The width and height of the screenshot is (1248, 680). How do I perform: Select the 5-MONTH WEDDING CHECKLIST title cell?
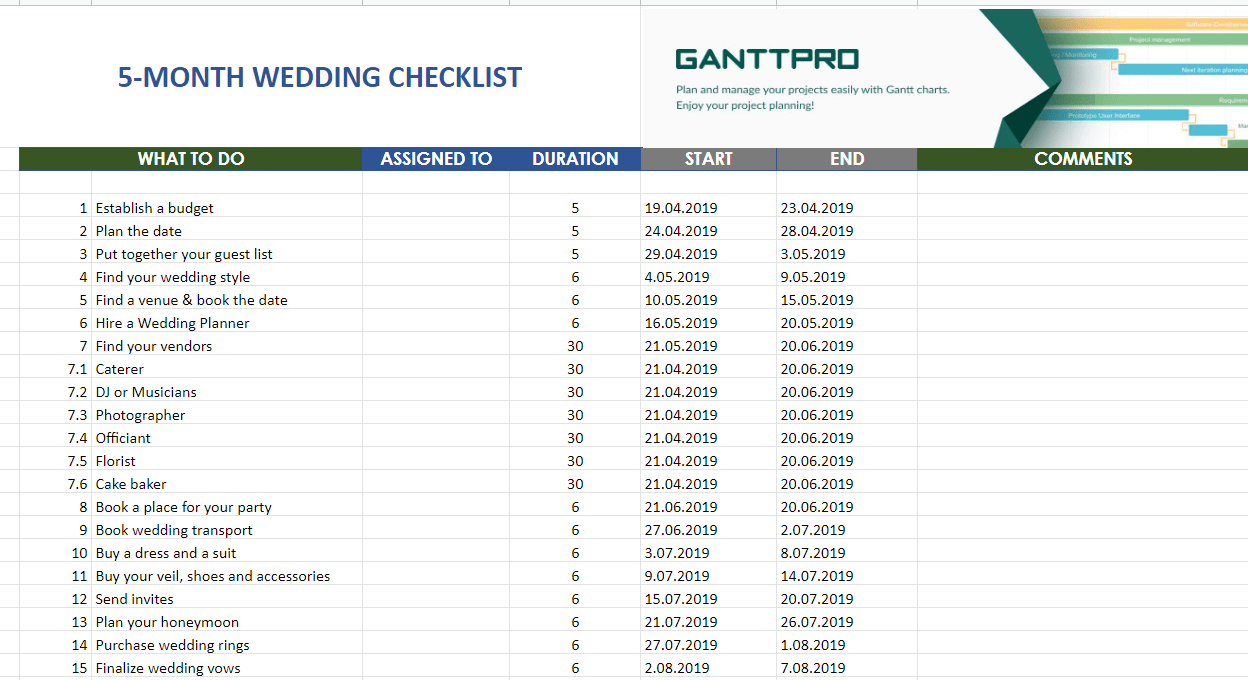(x=320, y=77)
